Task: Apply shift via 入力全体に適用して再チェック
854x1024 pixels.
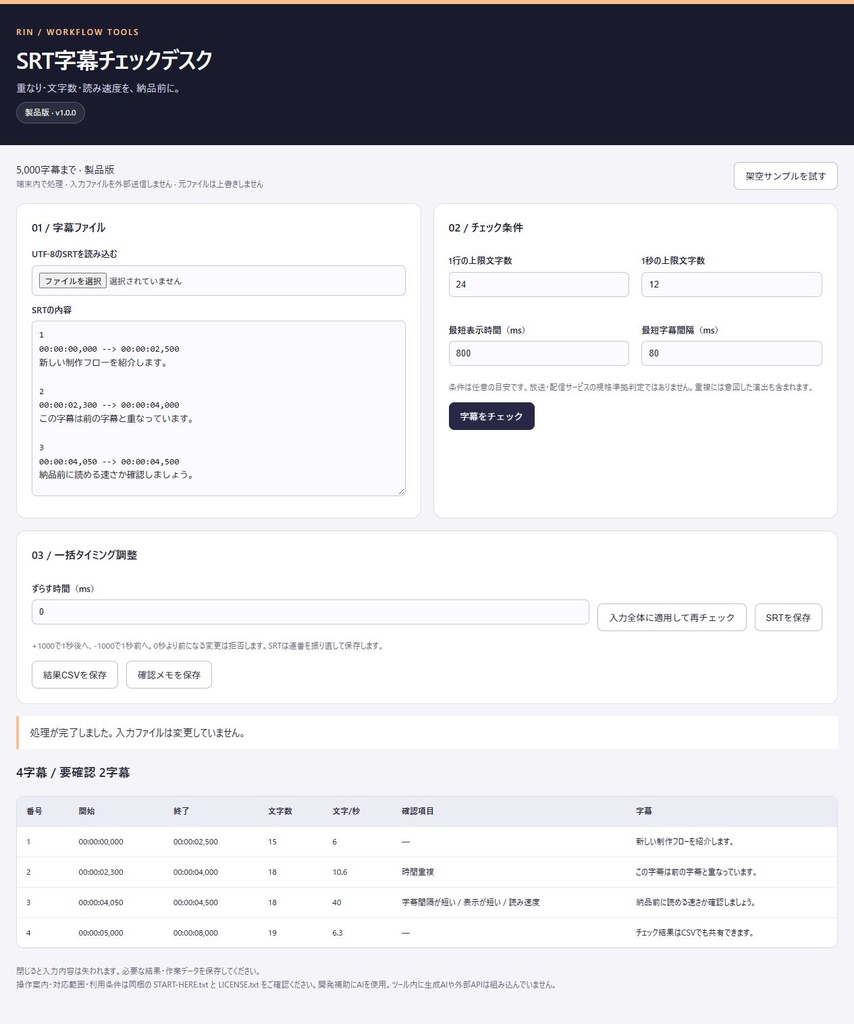Action: 672,617
